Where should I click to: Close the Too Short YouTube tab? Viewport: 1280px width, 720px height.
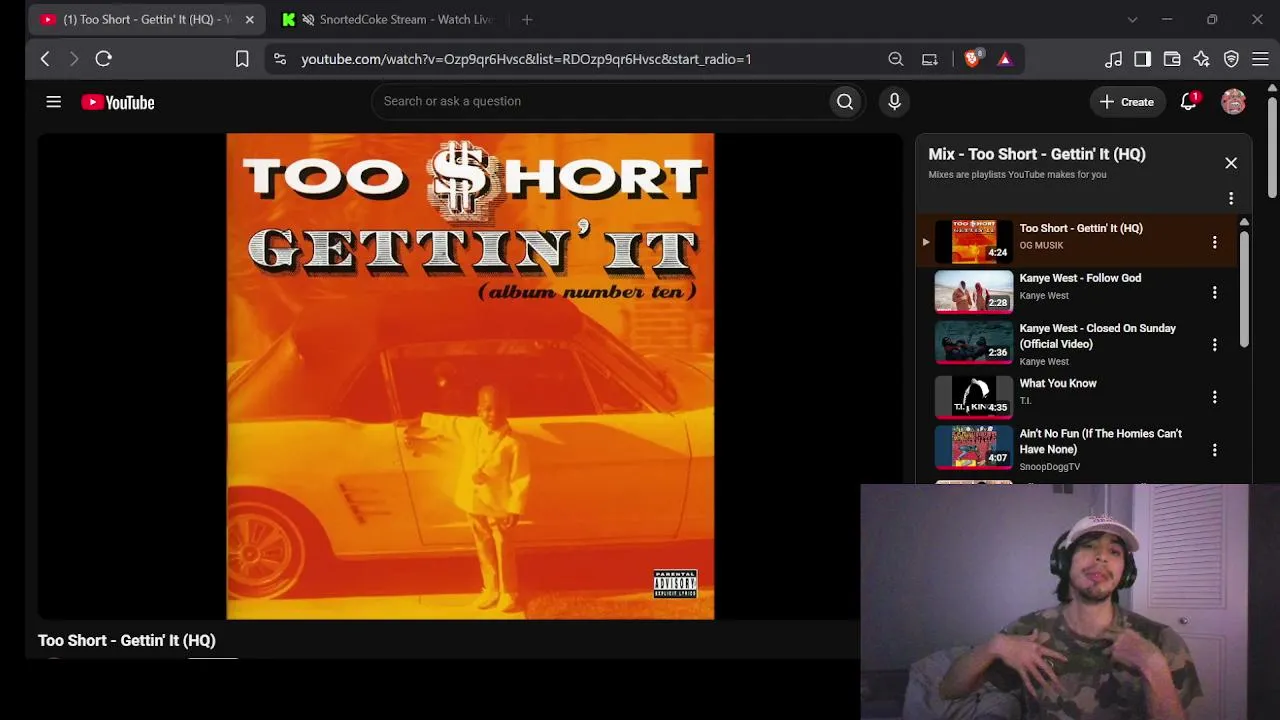[250, 19]
